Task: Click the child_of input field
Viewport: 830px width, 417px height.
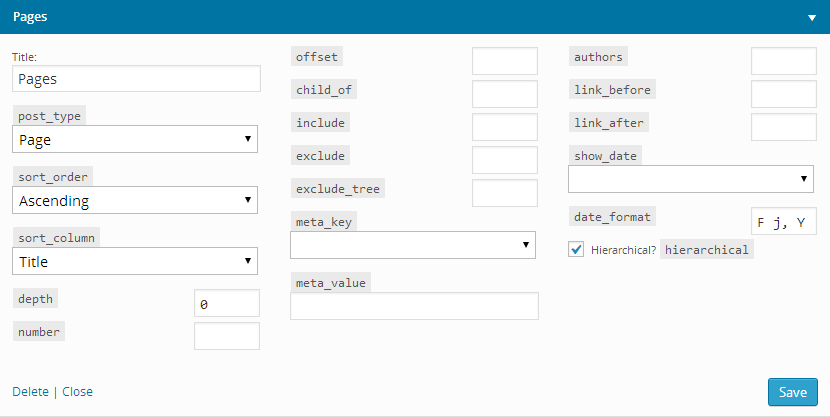Action: click(x=505, y=94)
